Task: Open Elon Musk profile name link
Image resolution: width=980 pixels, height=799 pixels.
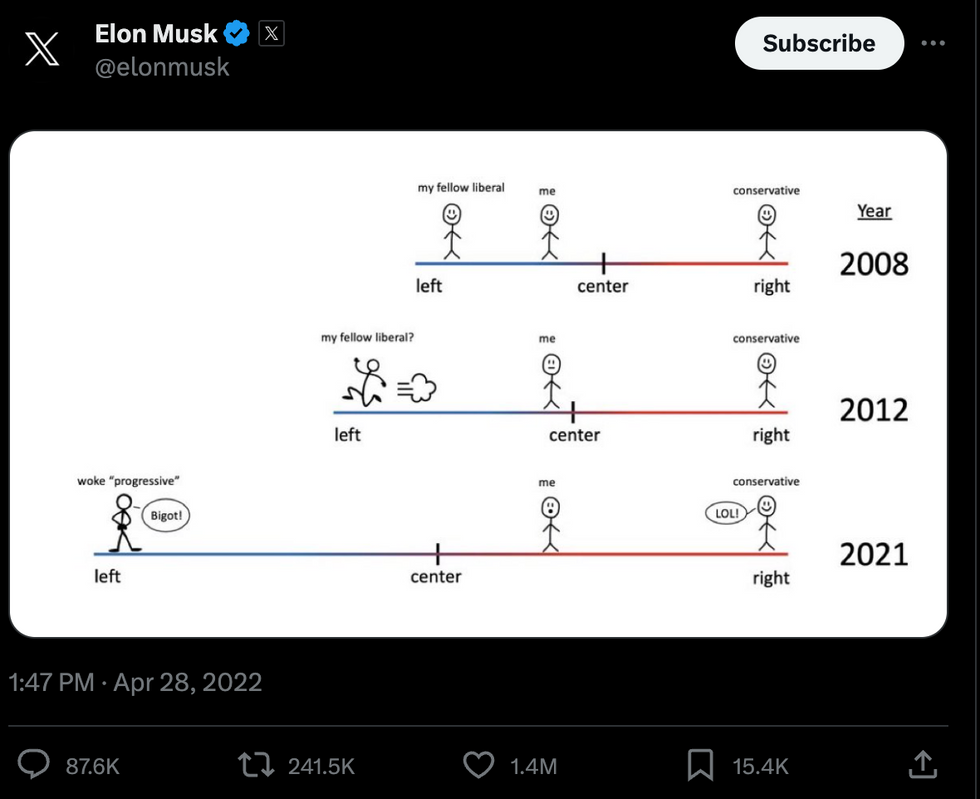Action: pyautogui.click(x=156, y=33)
